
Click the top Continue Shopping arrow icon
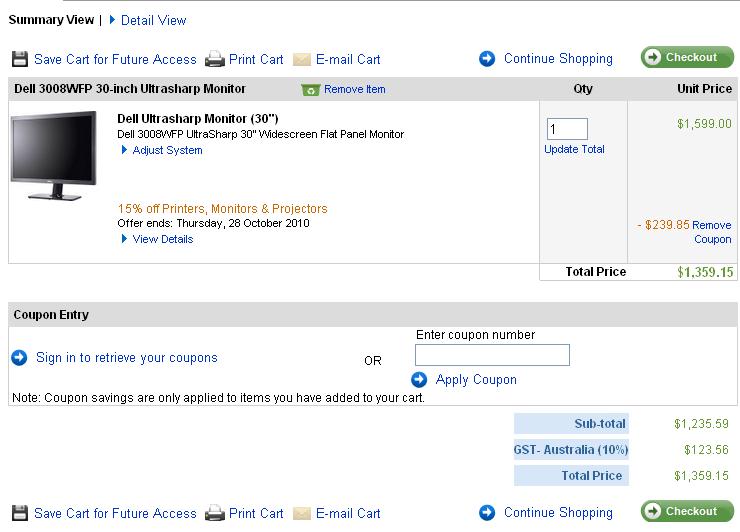(487, 58)
